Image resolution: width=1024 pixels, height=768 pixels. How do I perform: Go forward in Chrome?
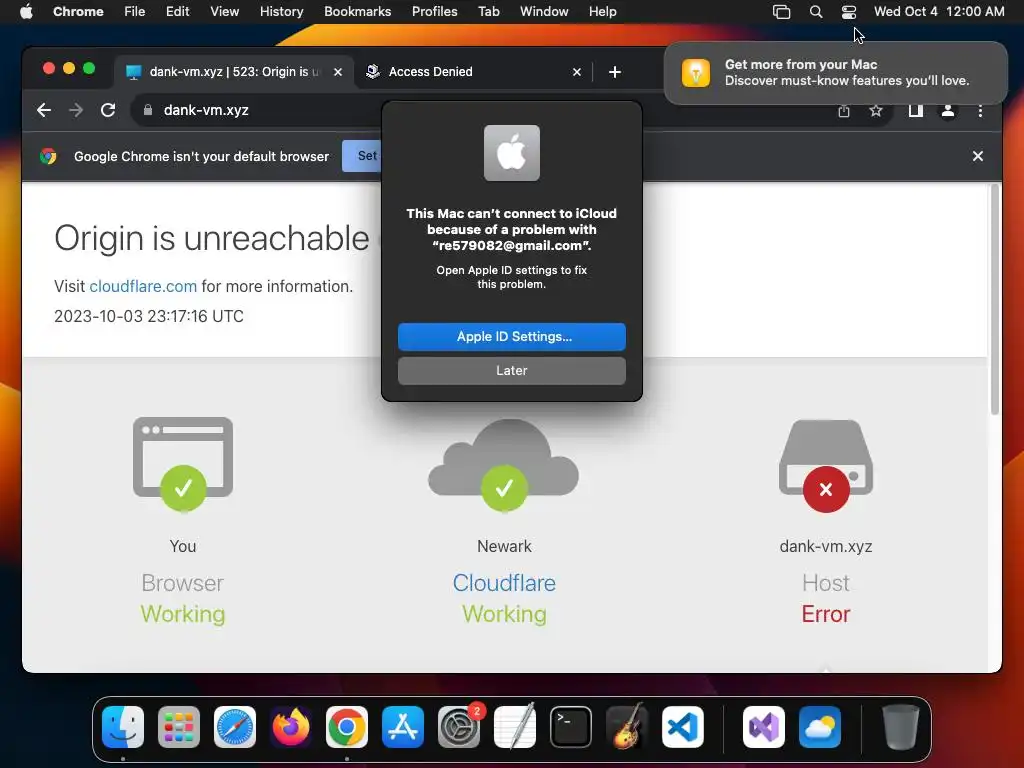(76, 110)
